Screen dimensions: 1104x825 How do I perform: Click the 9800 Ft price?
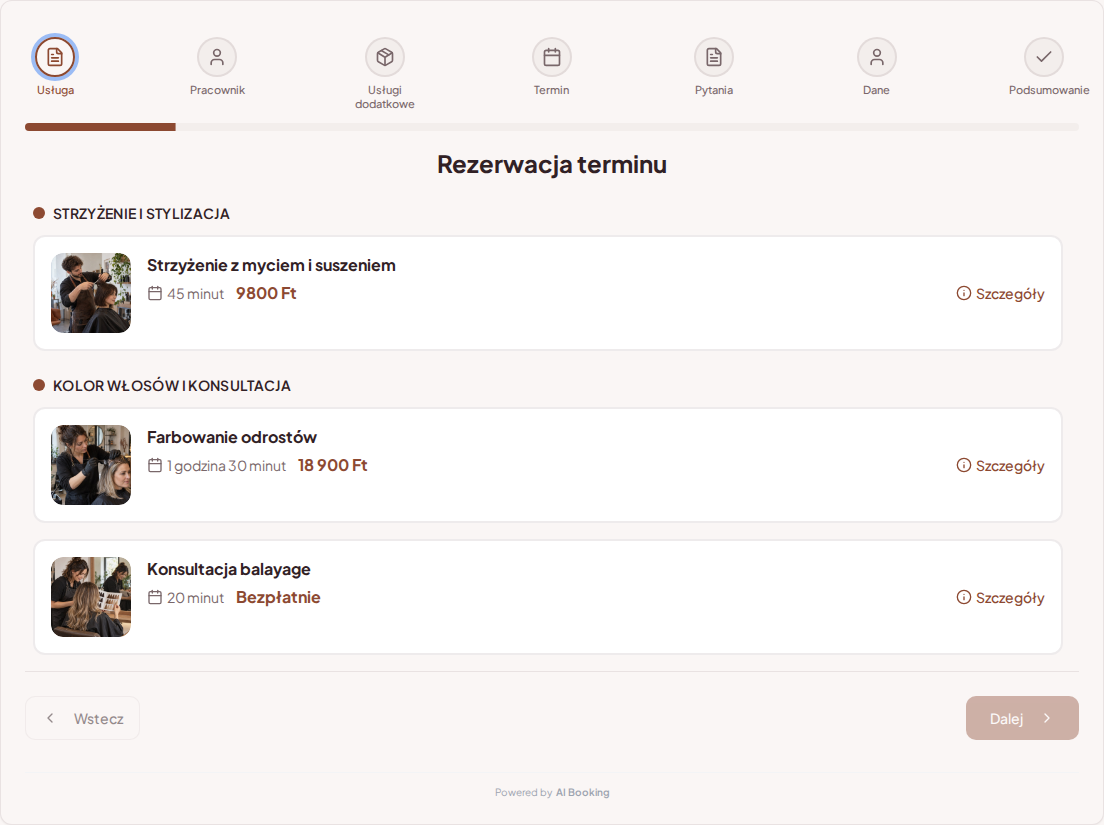point(266,294)
